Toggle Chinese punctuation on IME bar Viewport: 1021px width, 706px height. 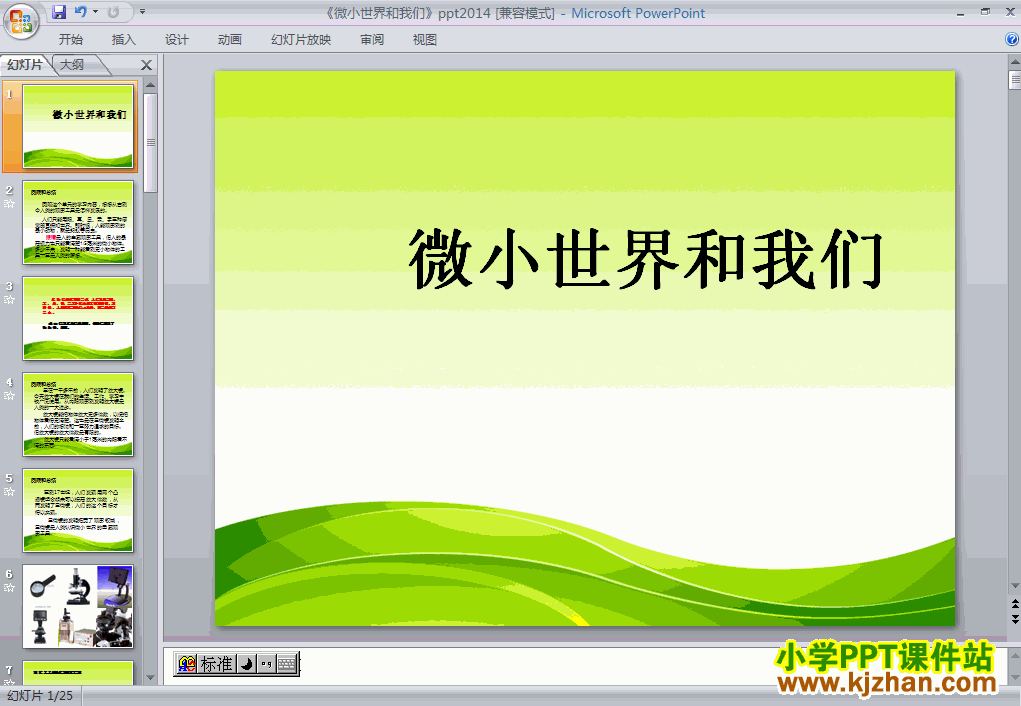click(266, 664)
